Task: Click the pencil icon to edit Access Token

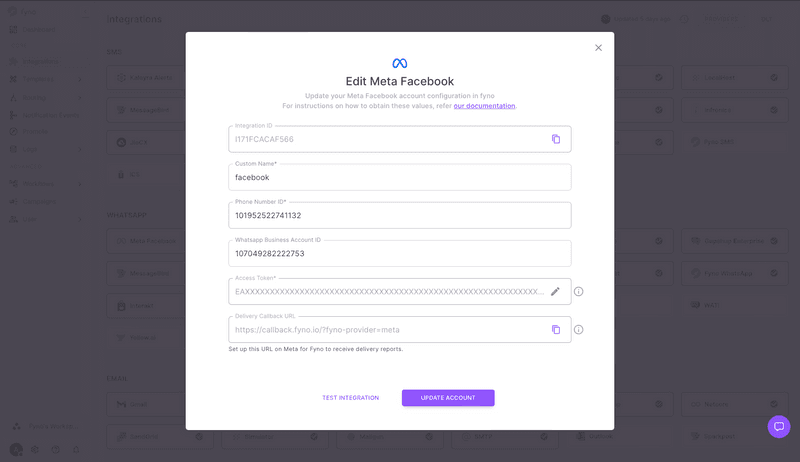Action: [555, 291]
